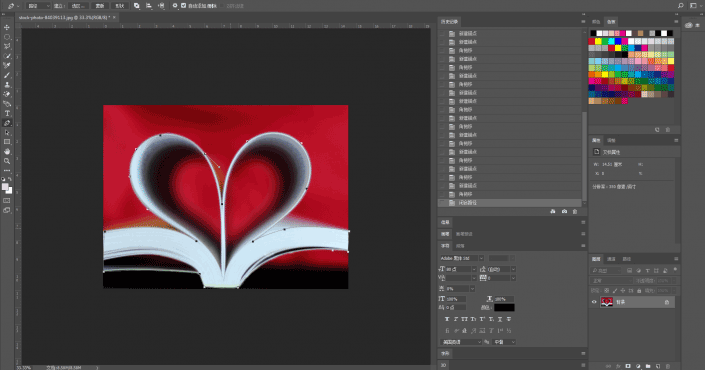Toggle the Auto Add/Delete checkbox in options bar

point(183,6)
